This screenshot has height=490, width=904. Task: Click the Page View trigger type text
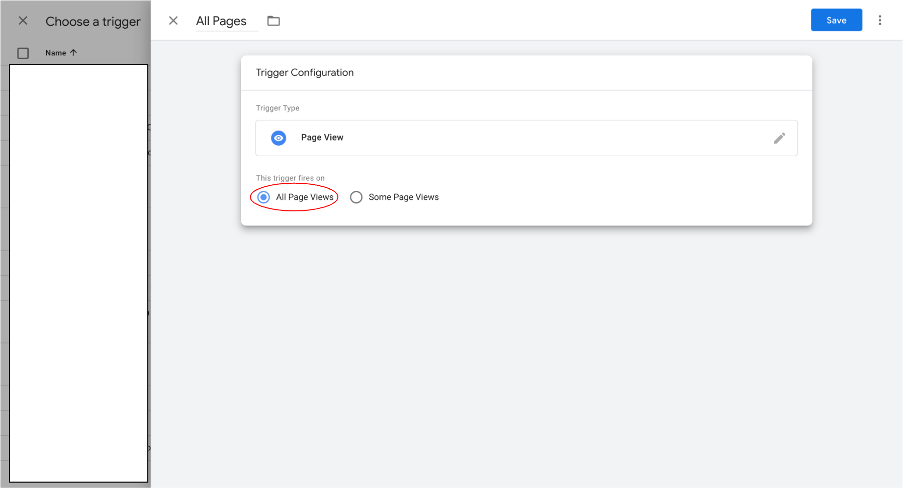coord(322,138)
